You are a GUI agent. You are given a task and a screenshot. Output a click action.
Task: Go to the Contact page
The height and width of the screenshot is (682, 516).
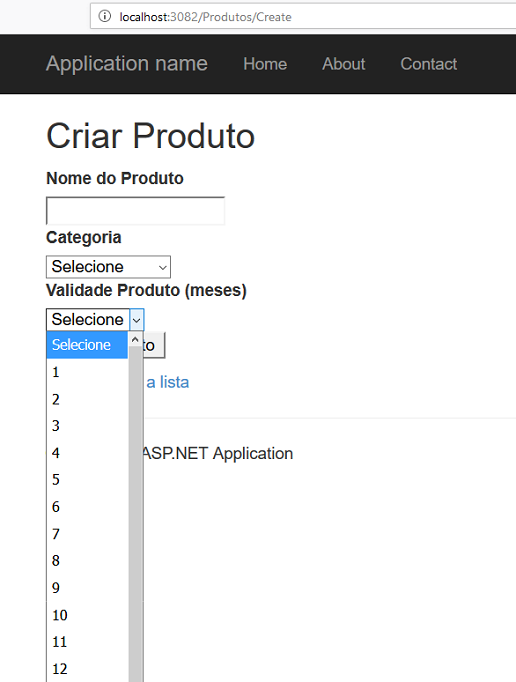click(x=429, y=64)
